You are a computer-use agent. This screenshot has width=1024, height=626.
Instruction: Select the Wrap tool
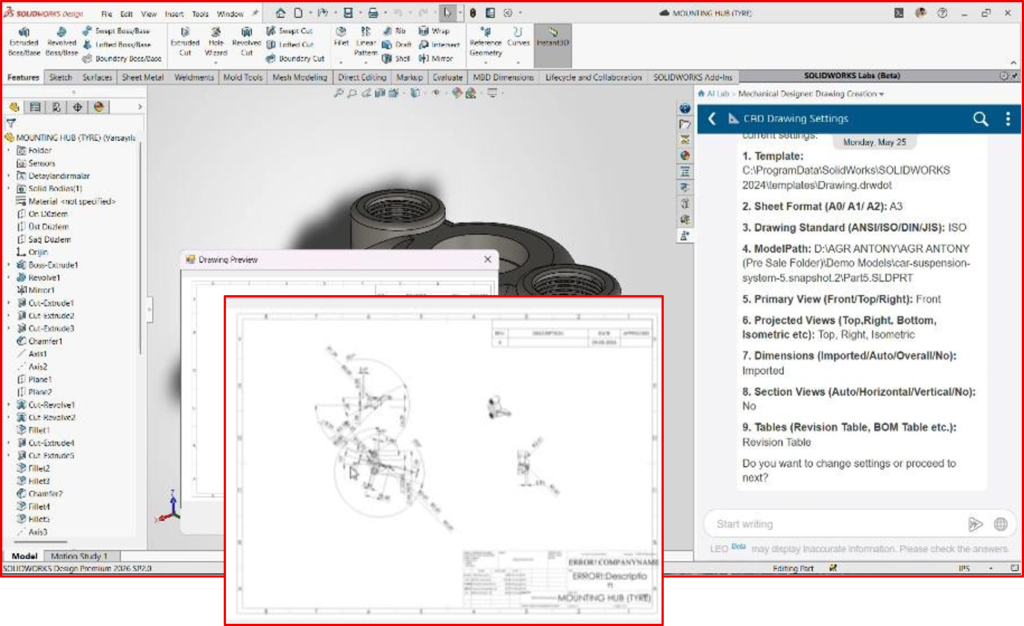[x=434, y=31]
